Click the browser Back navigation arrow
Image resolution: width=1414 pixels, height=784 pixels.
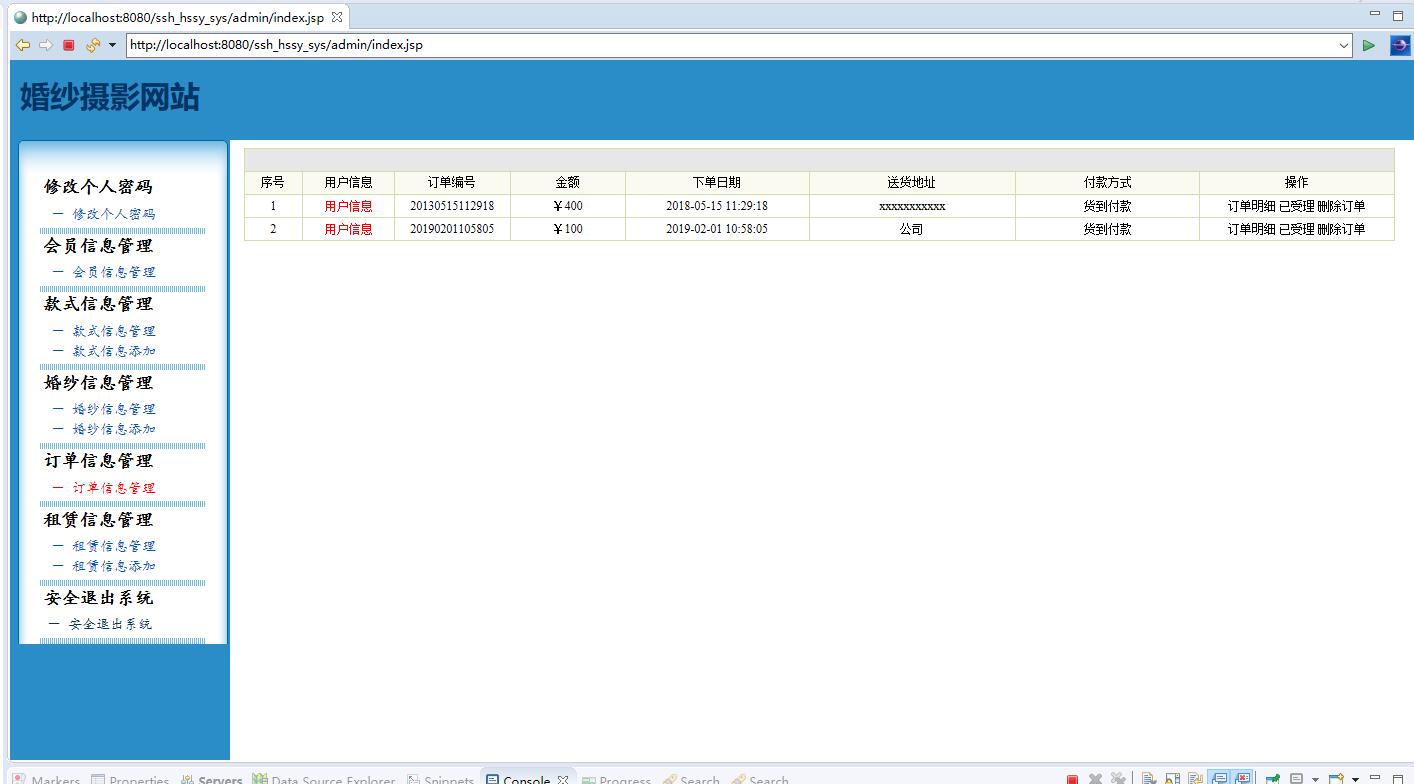[x=22, y=44]
